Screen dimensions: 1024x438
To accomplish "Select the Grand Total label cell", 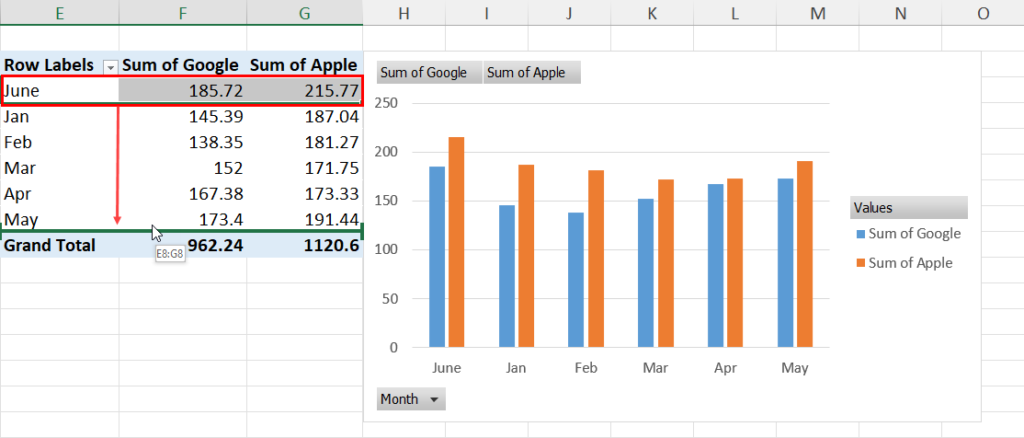I will click(59, 245).
